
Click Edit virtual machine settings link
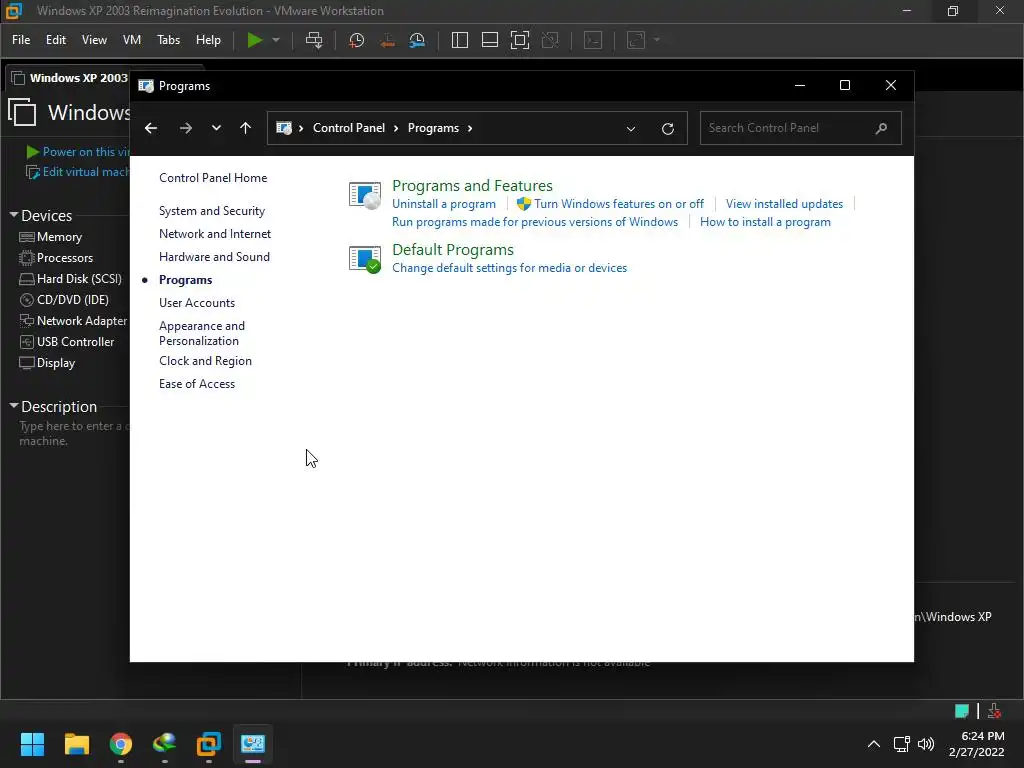(x=78, y=172)
